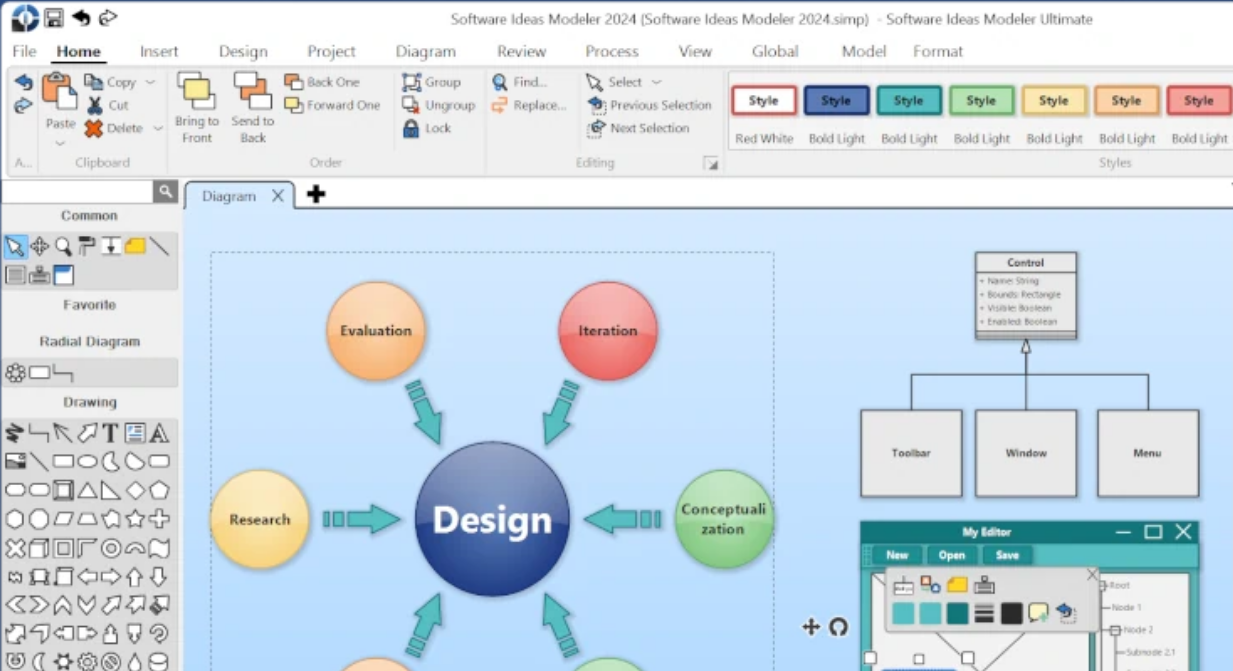Select the yellow Note tool

(x=135, y=246)
